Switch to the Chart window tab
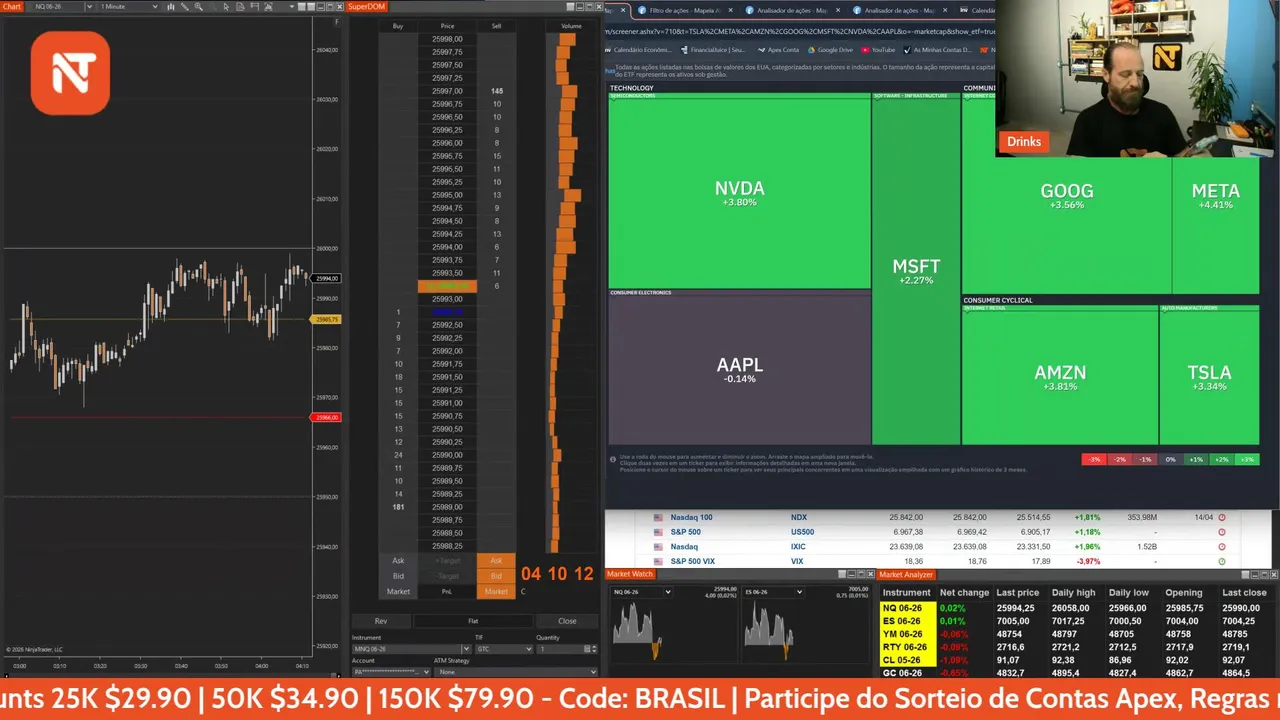 pyautogui.click(x=12, y=7)
